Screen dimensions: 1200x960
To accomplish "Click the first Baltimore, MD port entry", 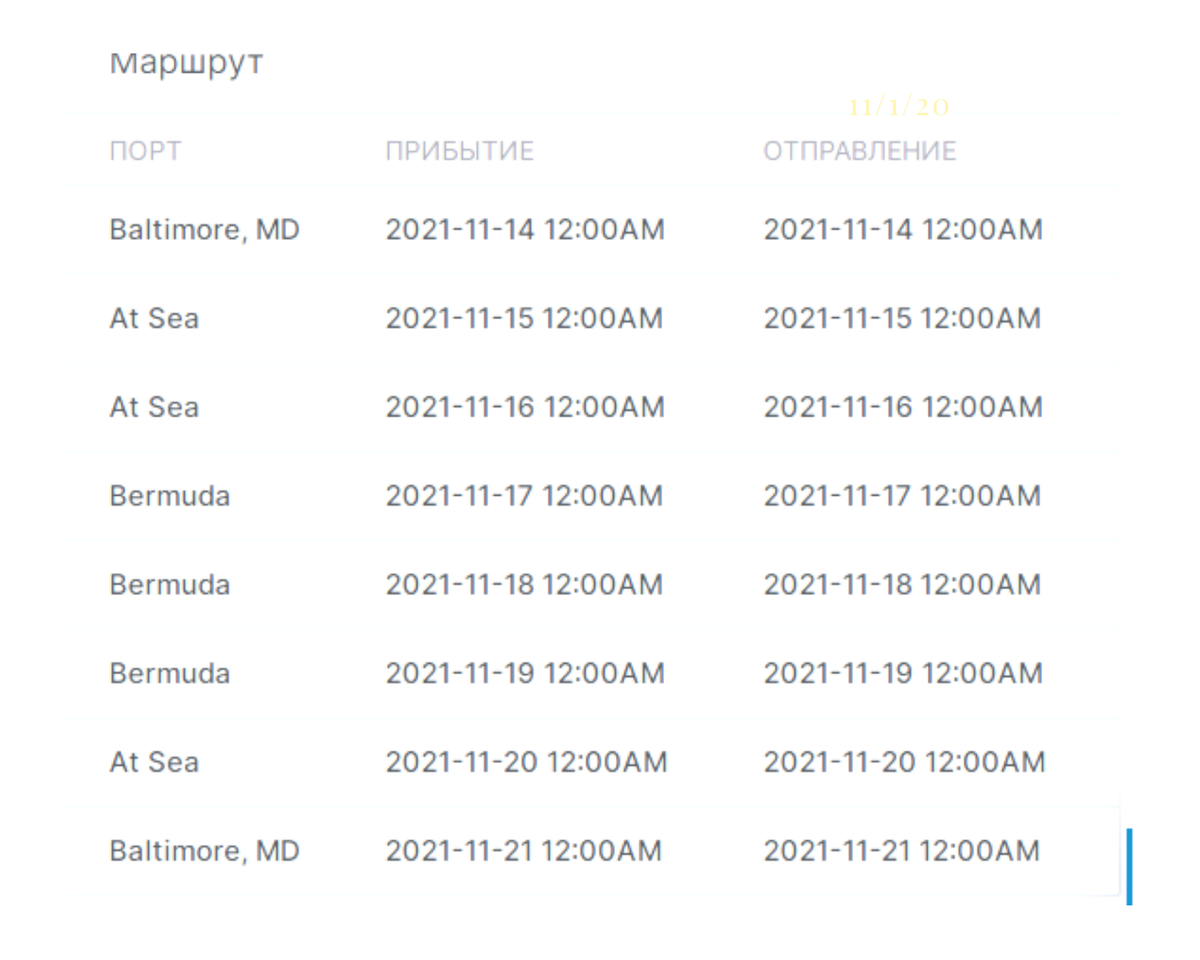I will tap(204, 230).
